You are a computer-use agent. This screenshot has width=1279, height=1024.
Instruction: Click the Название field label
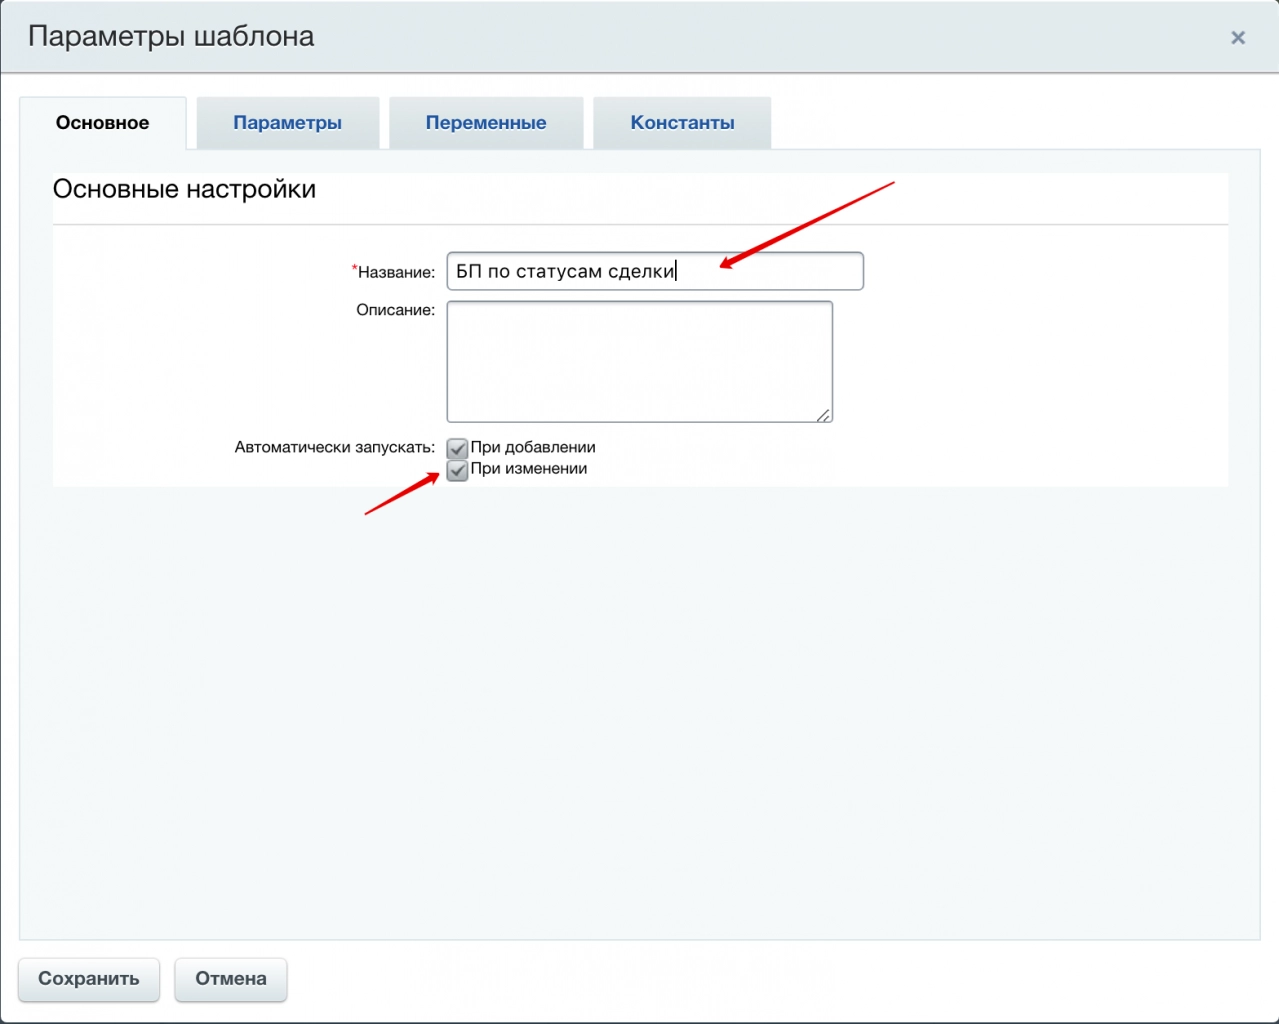(x=396, y=272)
